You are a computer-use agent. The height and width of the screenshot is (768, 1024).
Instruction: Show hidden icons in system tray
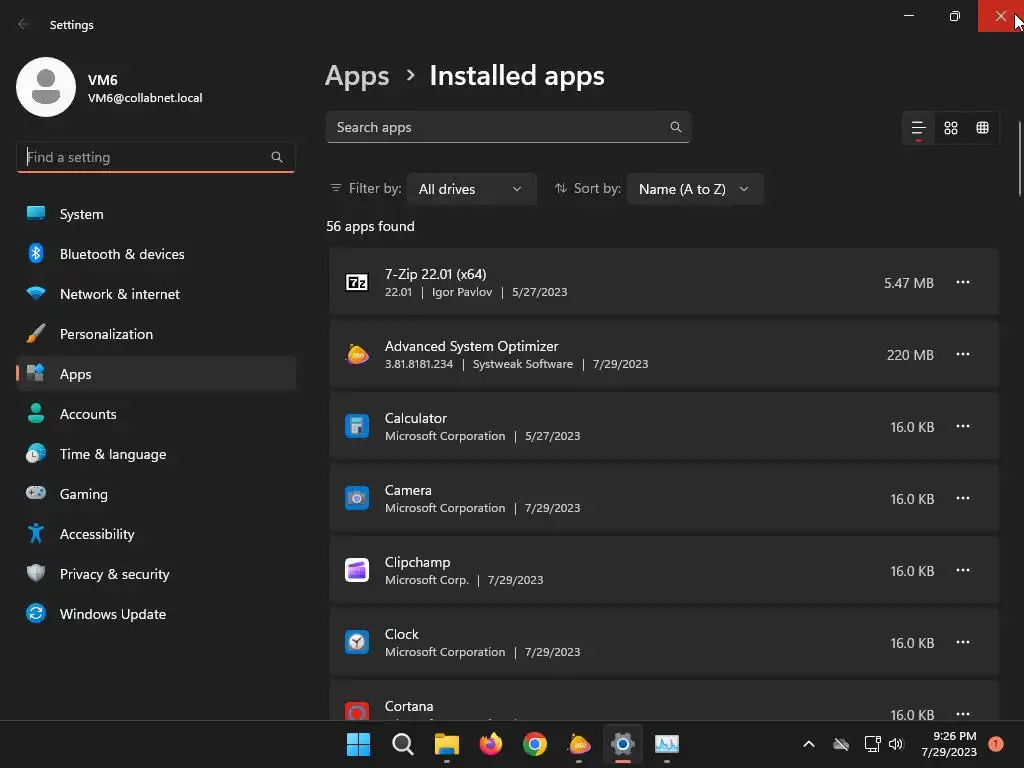[809, 744]
